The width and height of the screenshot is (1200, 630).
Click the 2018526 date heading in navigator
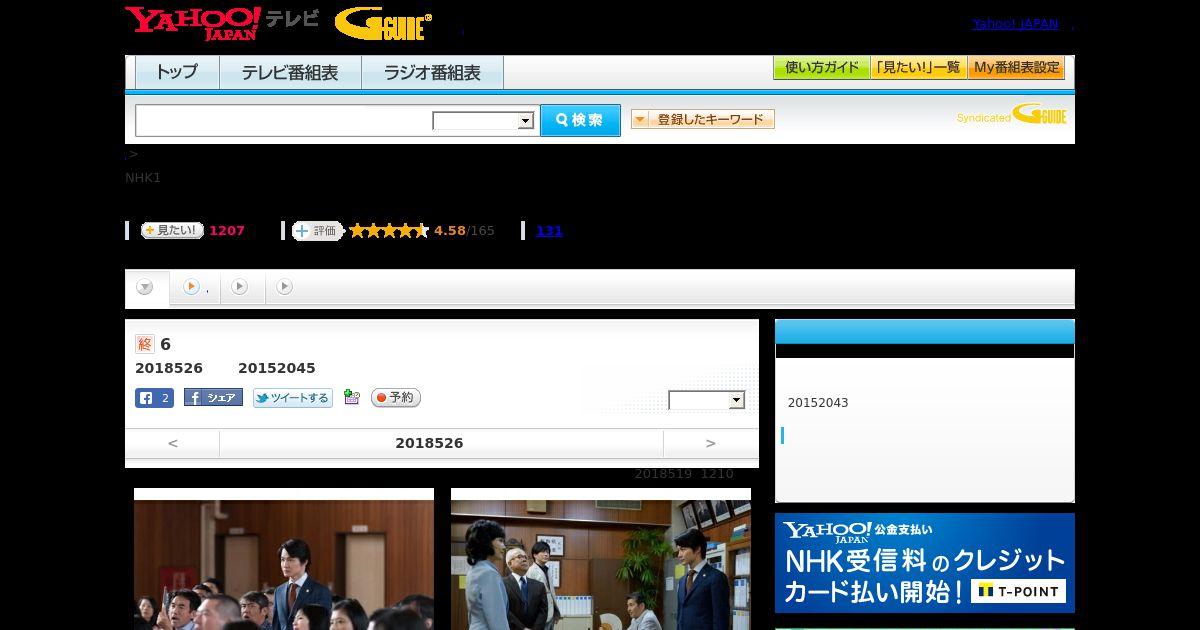(x=429, y=443)
